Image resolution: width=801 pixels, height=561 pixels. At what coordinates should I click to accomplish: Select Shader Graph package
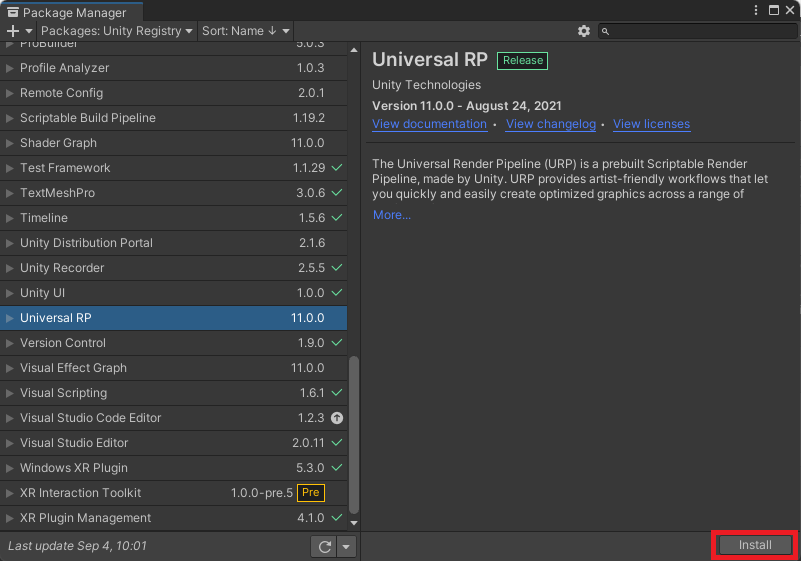pyautogui.click(x=173, y=143)
